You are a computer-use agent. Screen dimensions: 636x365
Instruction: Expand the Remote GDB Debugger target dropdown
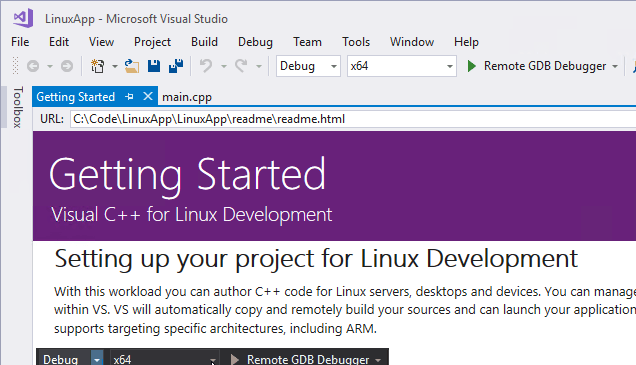tap(615, 66)
